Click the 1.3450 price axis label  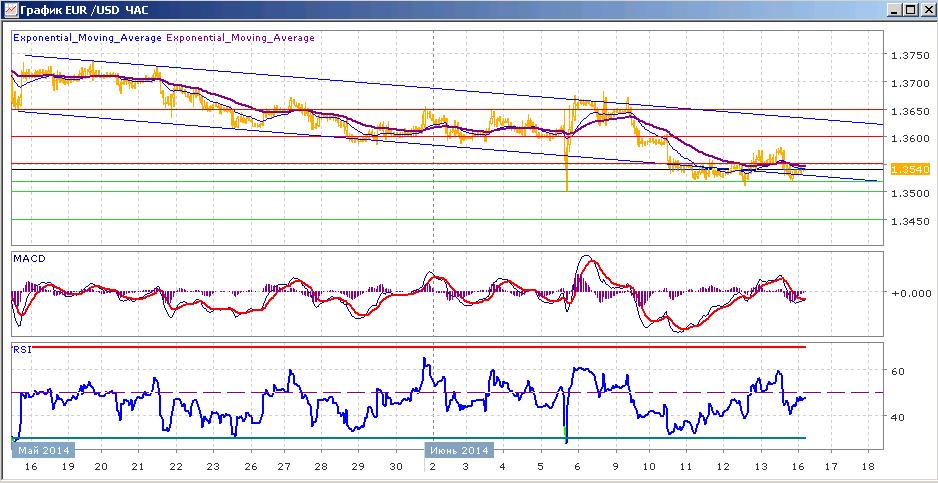point(909,221)
